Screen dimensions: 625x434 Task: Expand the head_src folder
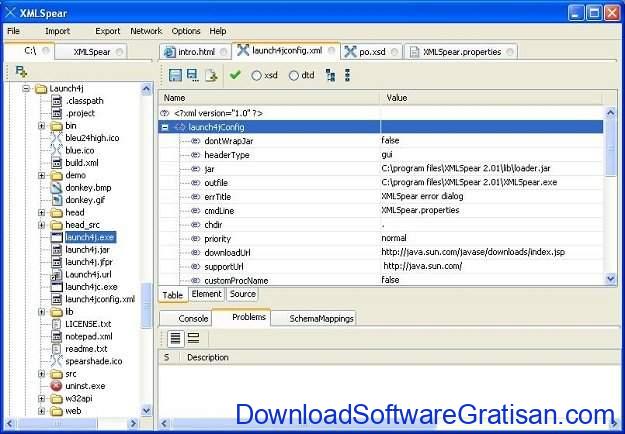(x=41, y=225)
